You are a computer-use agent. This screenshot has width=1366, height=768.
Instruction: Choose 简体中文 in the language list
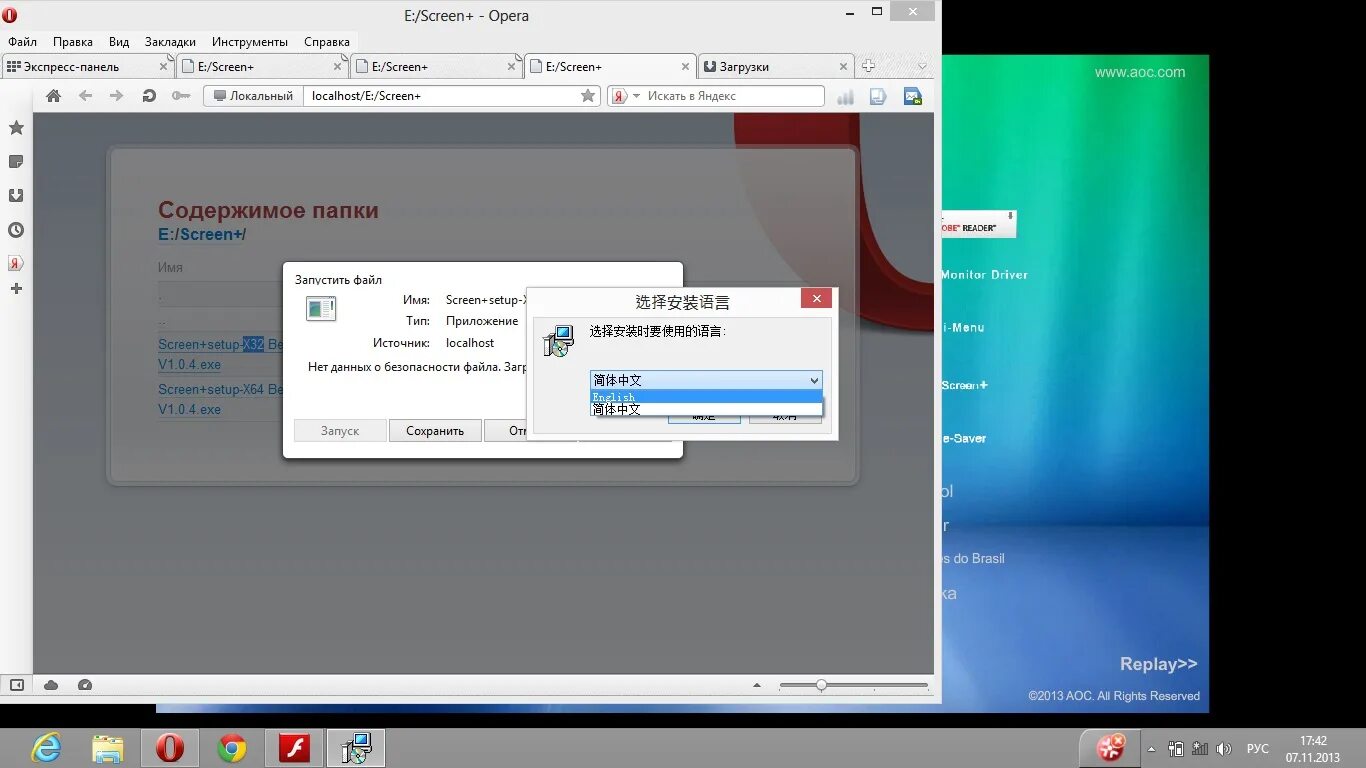(x=706, y=409)
